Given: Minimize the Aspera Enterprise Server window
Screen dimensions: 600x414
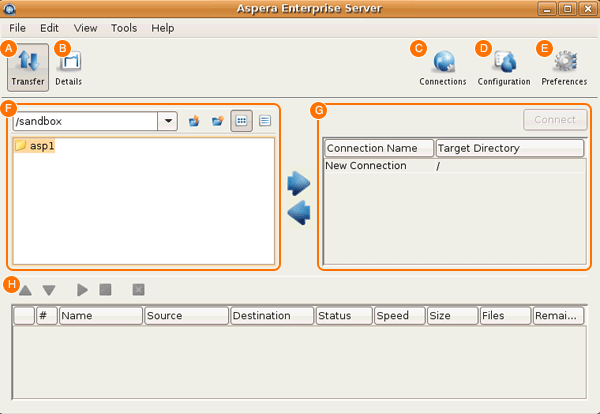Looking at the screenshot, I should pyautogui.click(x=547, y=9).
